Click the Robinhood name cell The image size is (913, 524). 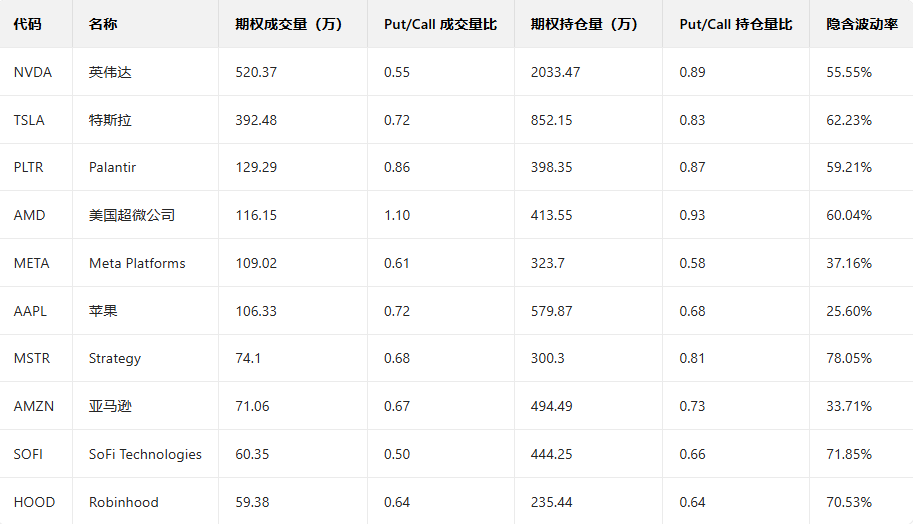[x=123, y=502]
